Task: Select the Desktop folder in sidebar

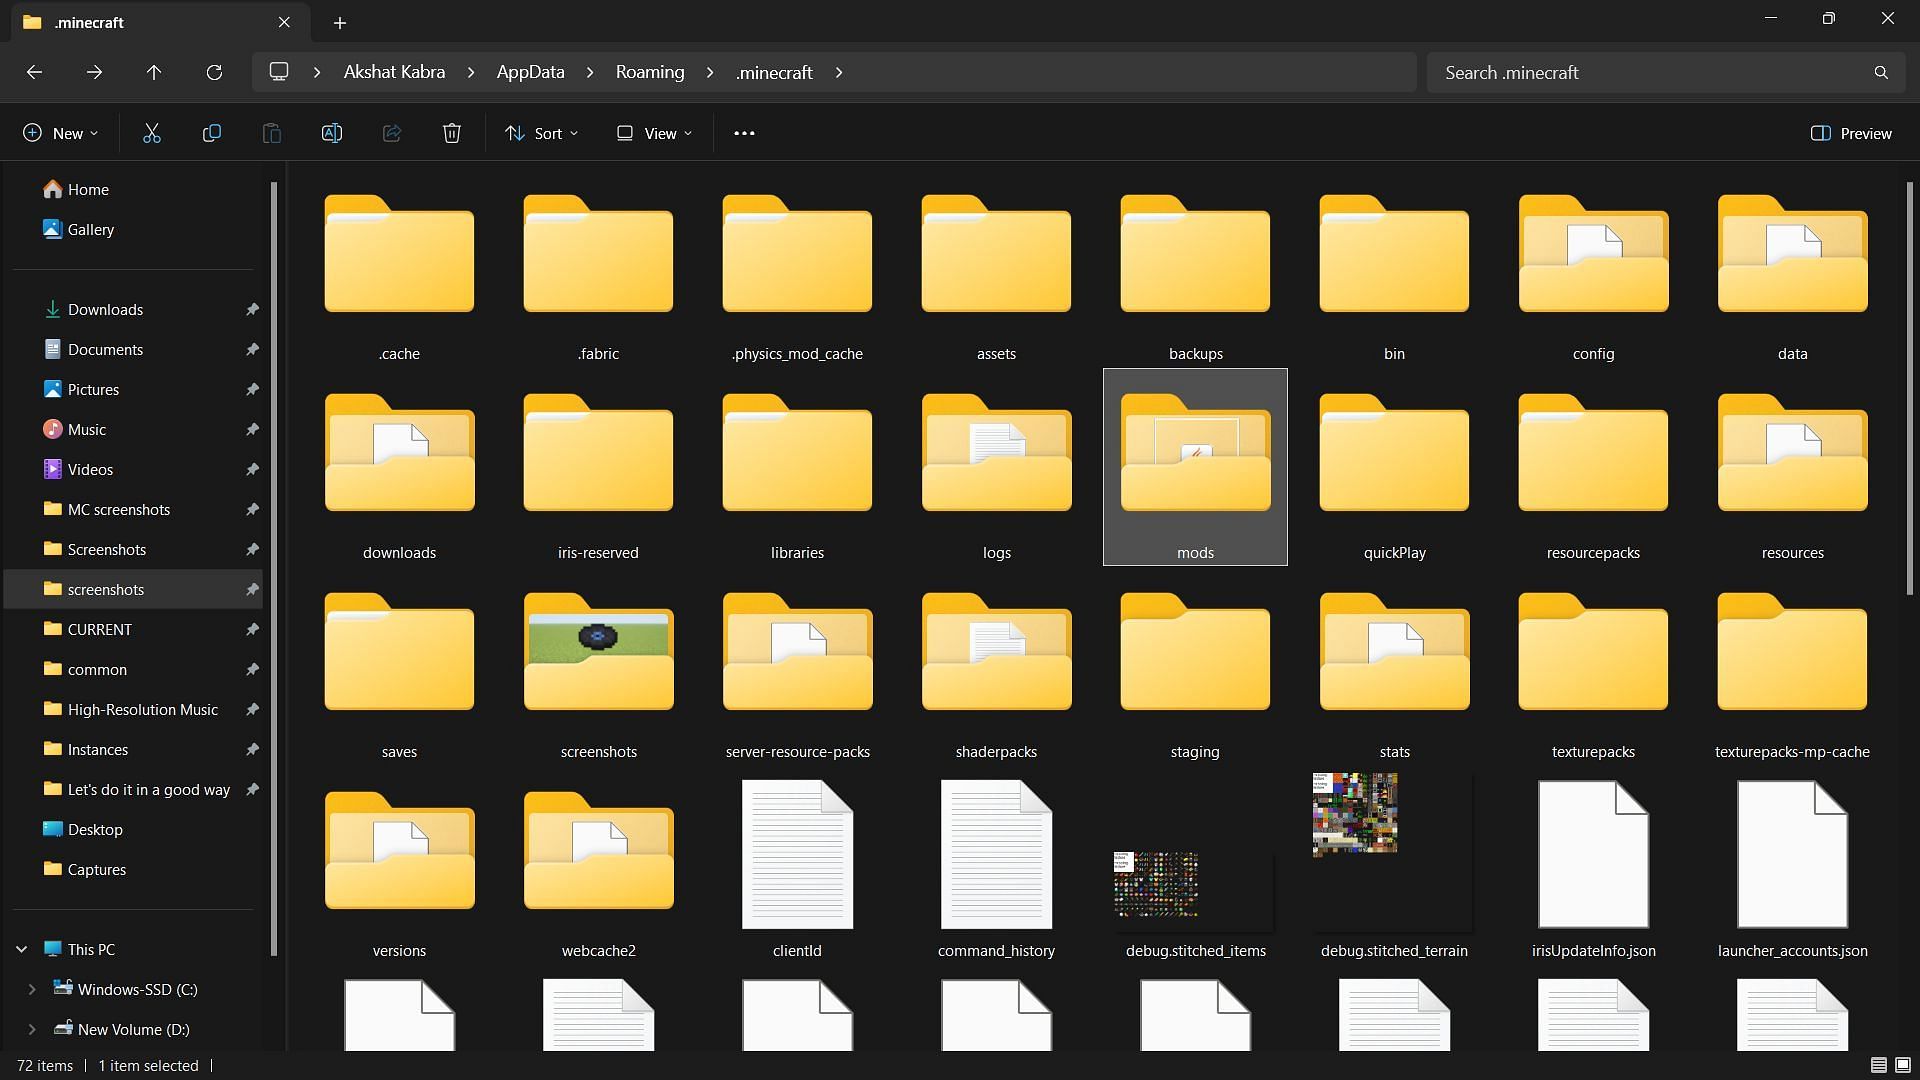Action: pyautogui.click(x=95, y=828)
